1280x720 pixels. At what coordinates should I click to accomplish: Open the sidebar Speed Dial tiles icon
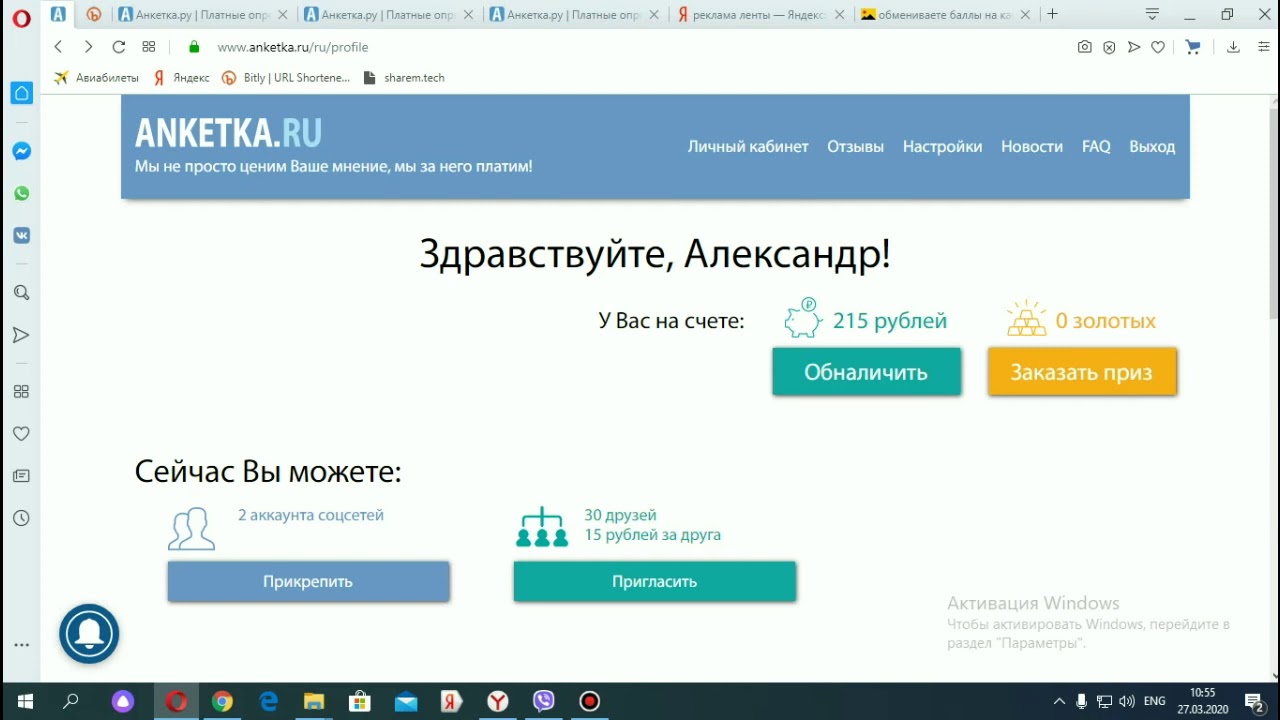click(x=21, y=391)
